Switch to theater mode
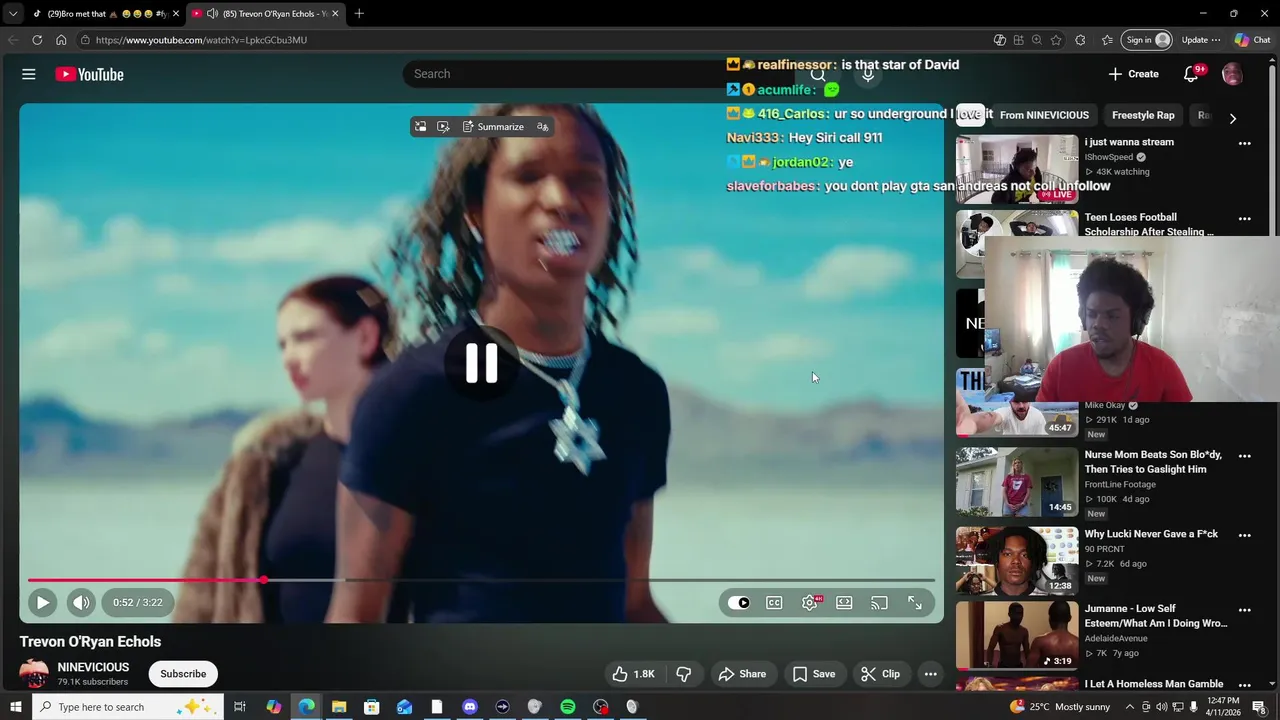Image resolution: width=1280 pixels, height=720 pixels. tap(844, 602)
